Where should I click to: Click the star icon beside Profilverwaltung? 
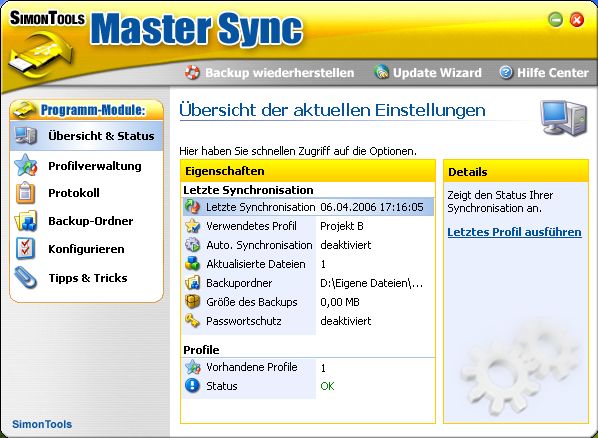pyautogui.click(x=26, y=165)
